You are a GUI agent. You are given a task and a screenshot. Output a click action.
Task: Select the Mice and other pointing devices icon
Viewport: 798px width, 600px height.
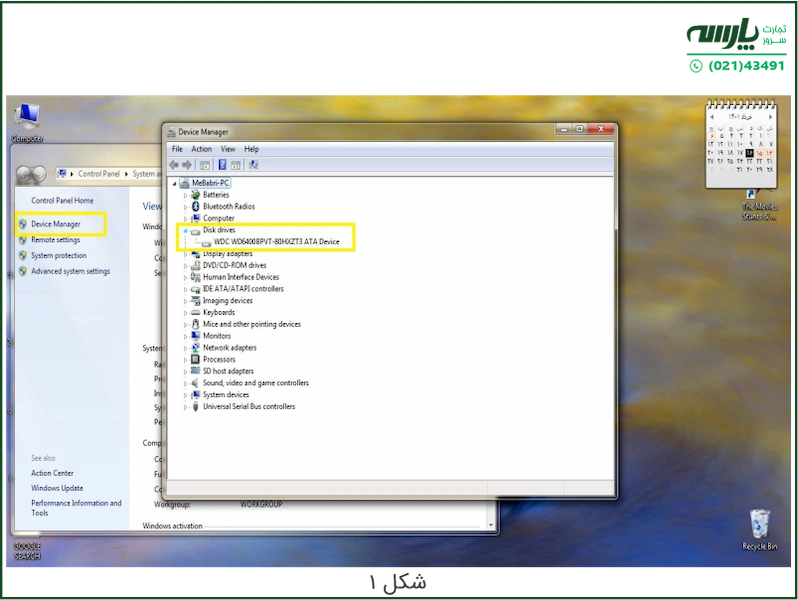click(x=195, y=324)
